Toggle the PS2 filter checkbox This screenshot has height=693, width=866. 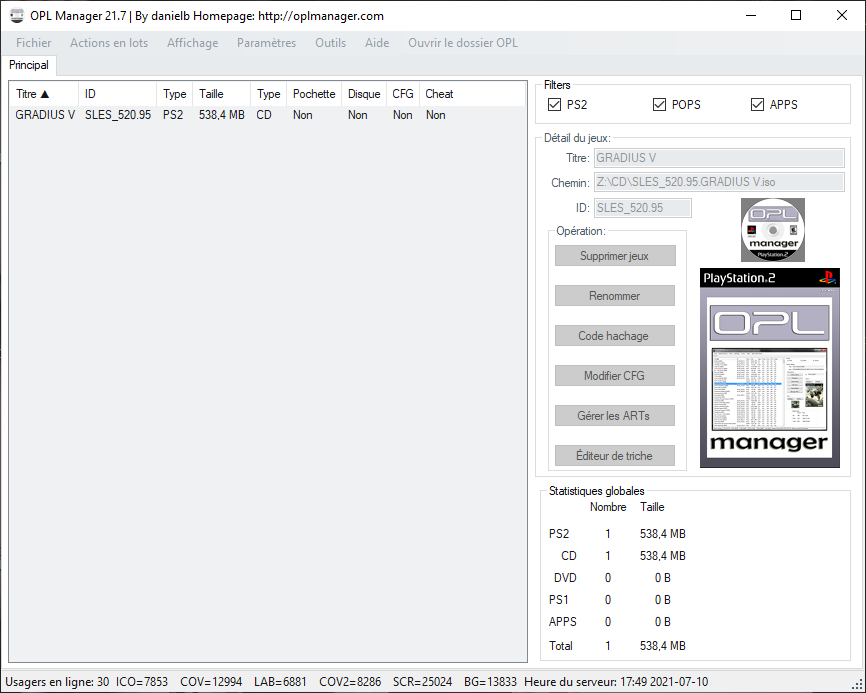pyautogui.click(x=555, y=104)
